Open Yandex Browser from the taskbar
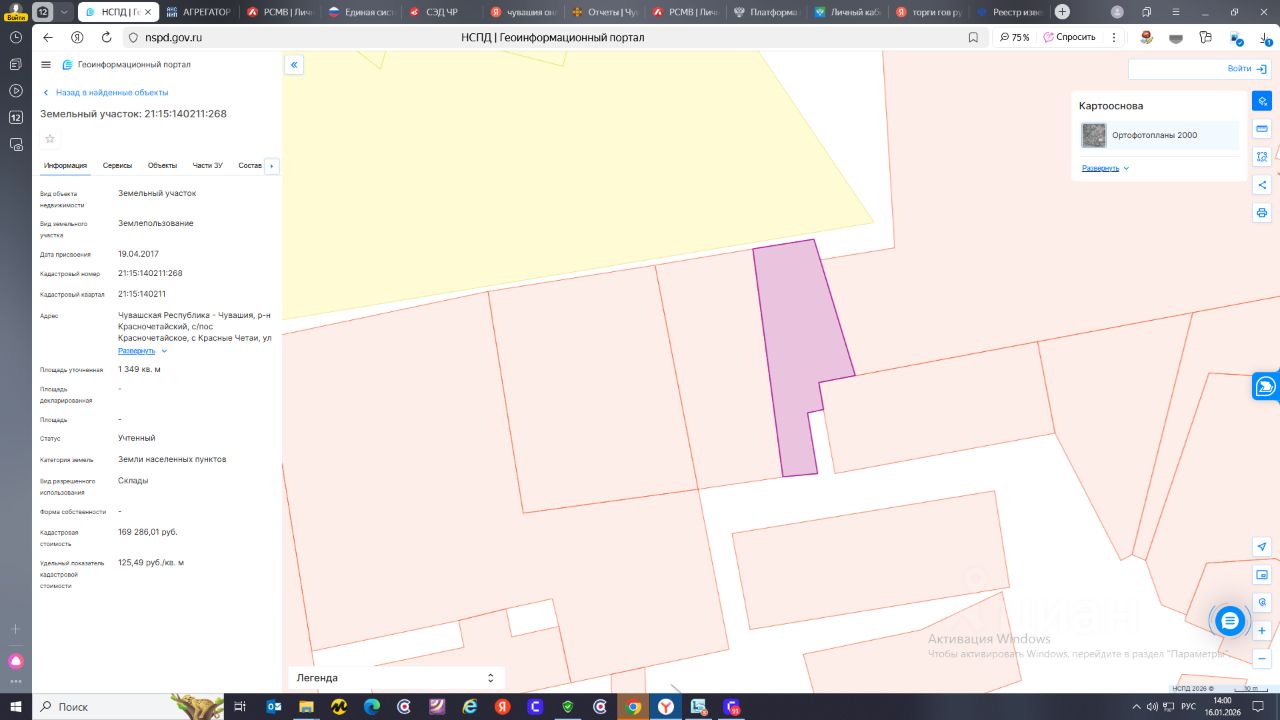 [x=665, y=706]
